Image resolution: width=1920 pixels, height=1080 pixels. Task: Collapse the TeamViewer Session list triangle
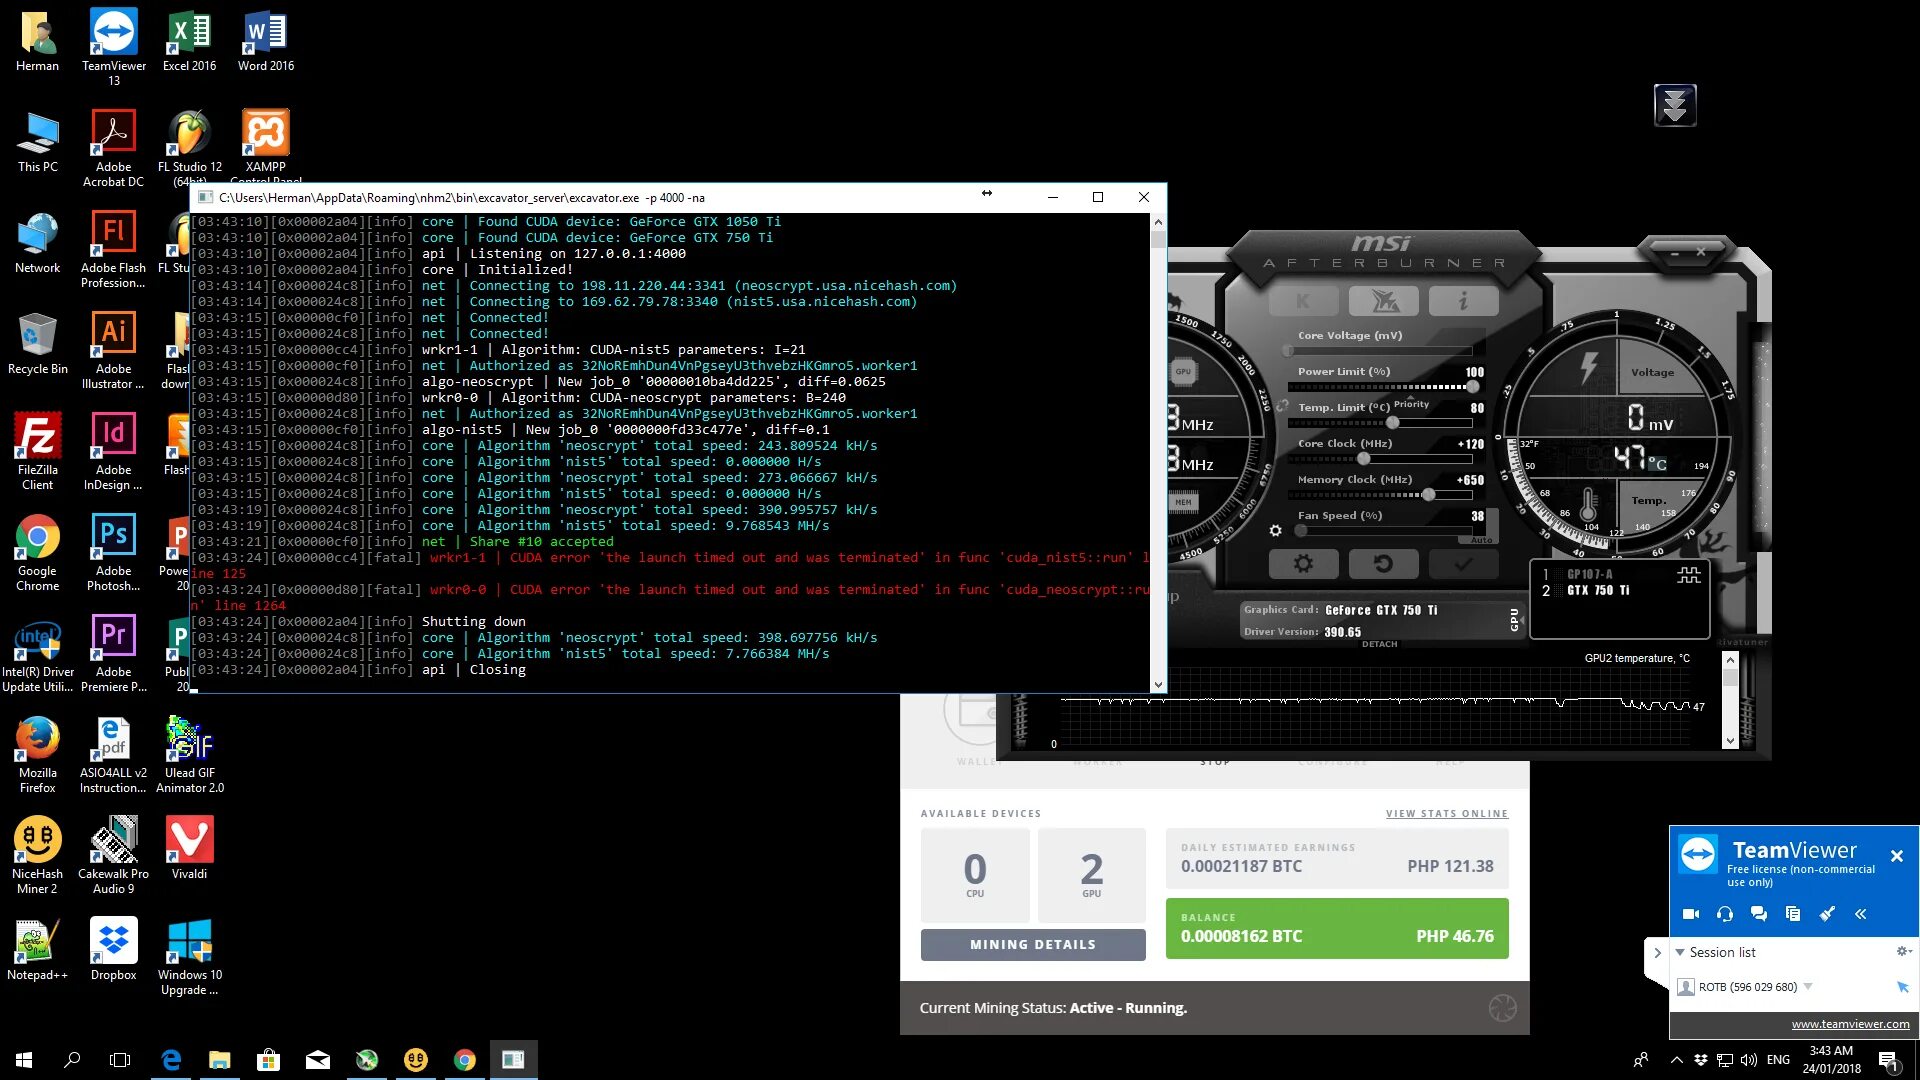pyautogui.click(x=1680, y=952)
